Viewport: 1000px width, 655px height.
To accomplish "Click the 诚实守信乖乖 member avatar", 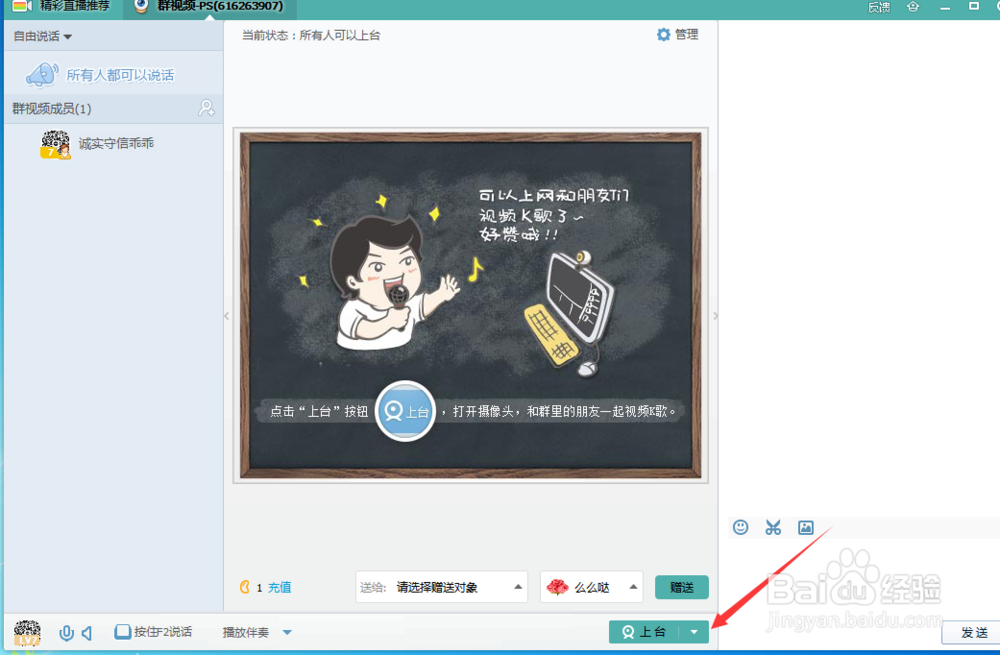I will coord(55,143).
